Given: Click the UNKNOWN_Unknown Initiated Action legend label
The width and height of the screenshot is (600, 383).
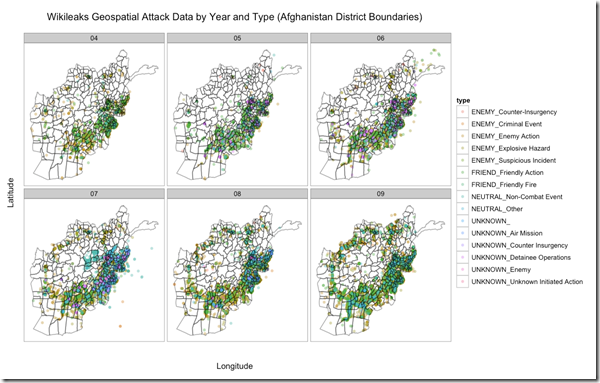Looking at the screenshot, I should point(527,282).
